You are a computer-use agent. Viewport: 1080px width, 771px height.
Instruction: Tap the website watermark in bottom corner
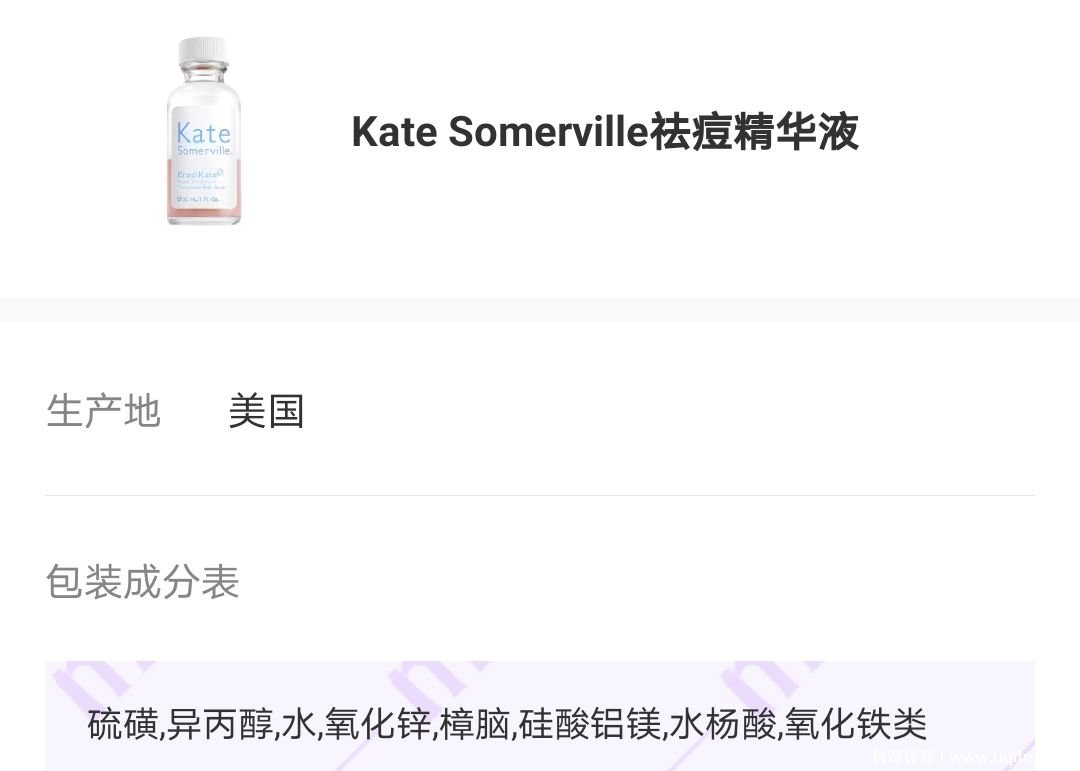[953, 757]
